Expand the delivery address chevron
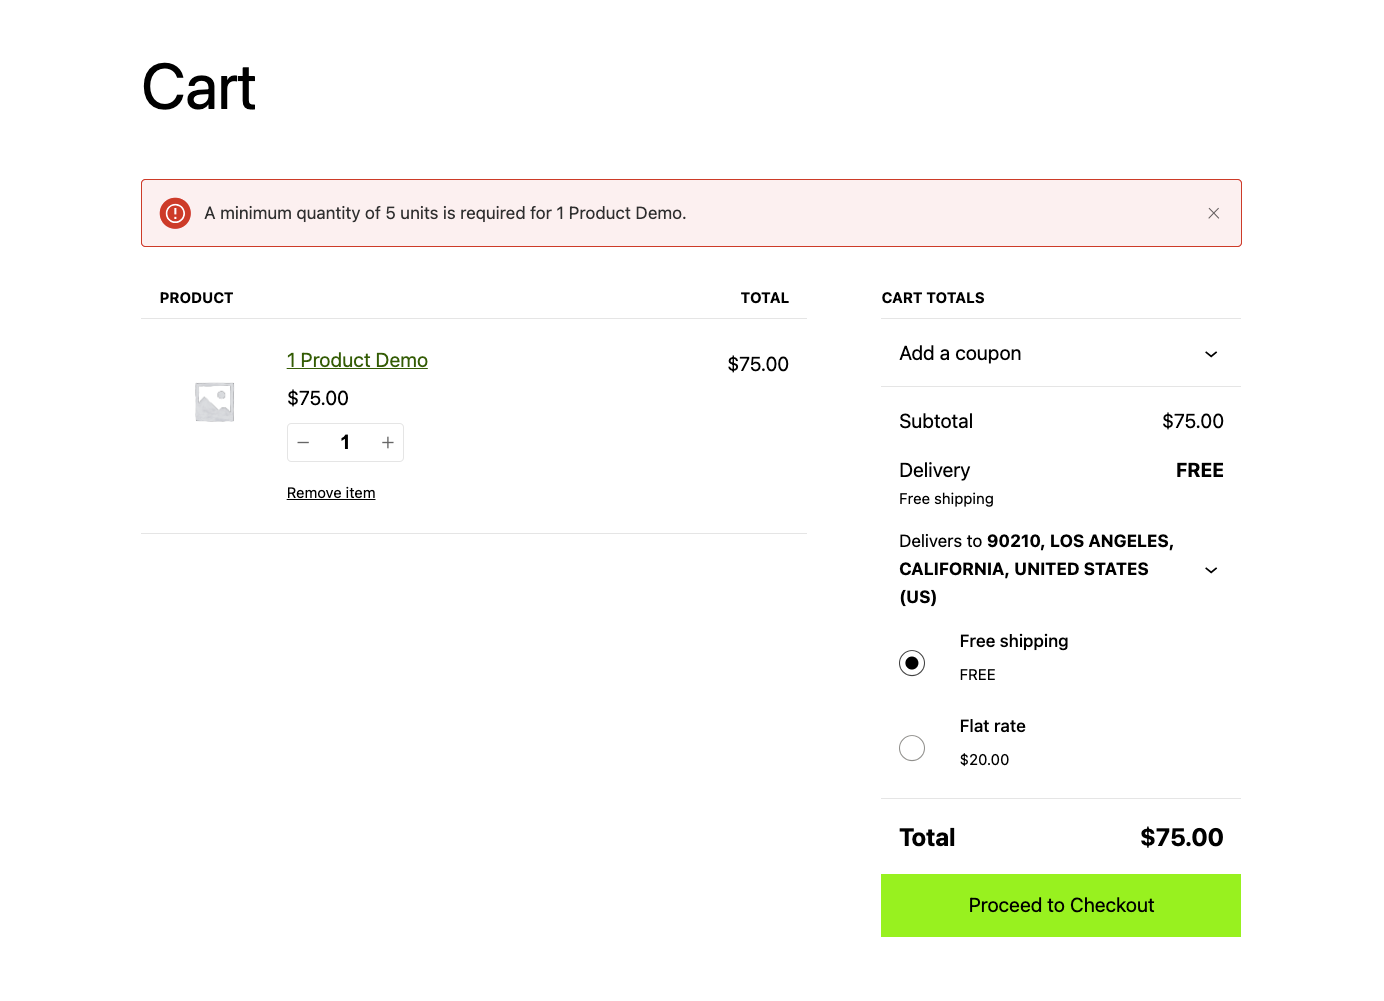This screenshot has height=1001, width=1384. point(1210,570)
